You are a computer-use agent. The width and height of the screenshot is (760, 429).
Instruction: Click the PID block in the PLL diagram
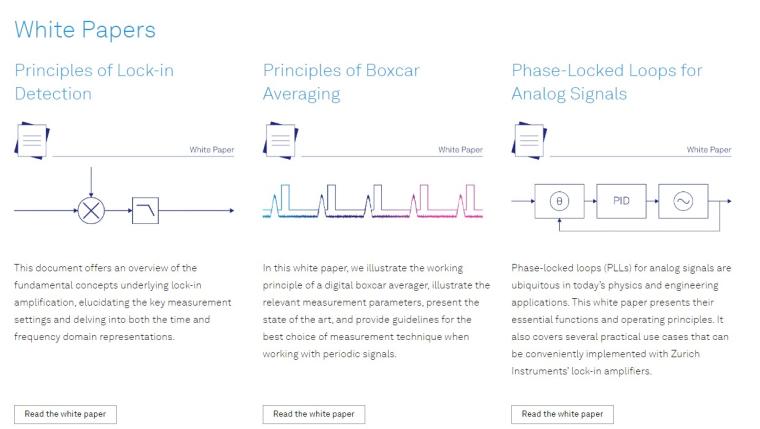click(621, 201)
